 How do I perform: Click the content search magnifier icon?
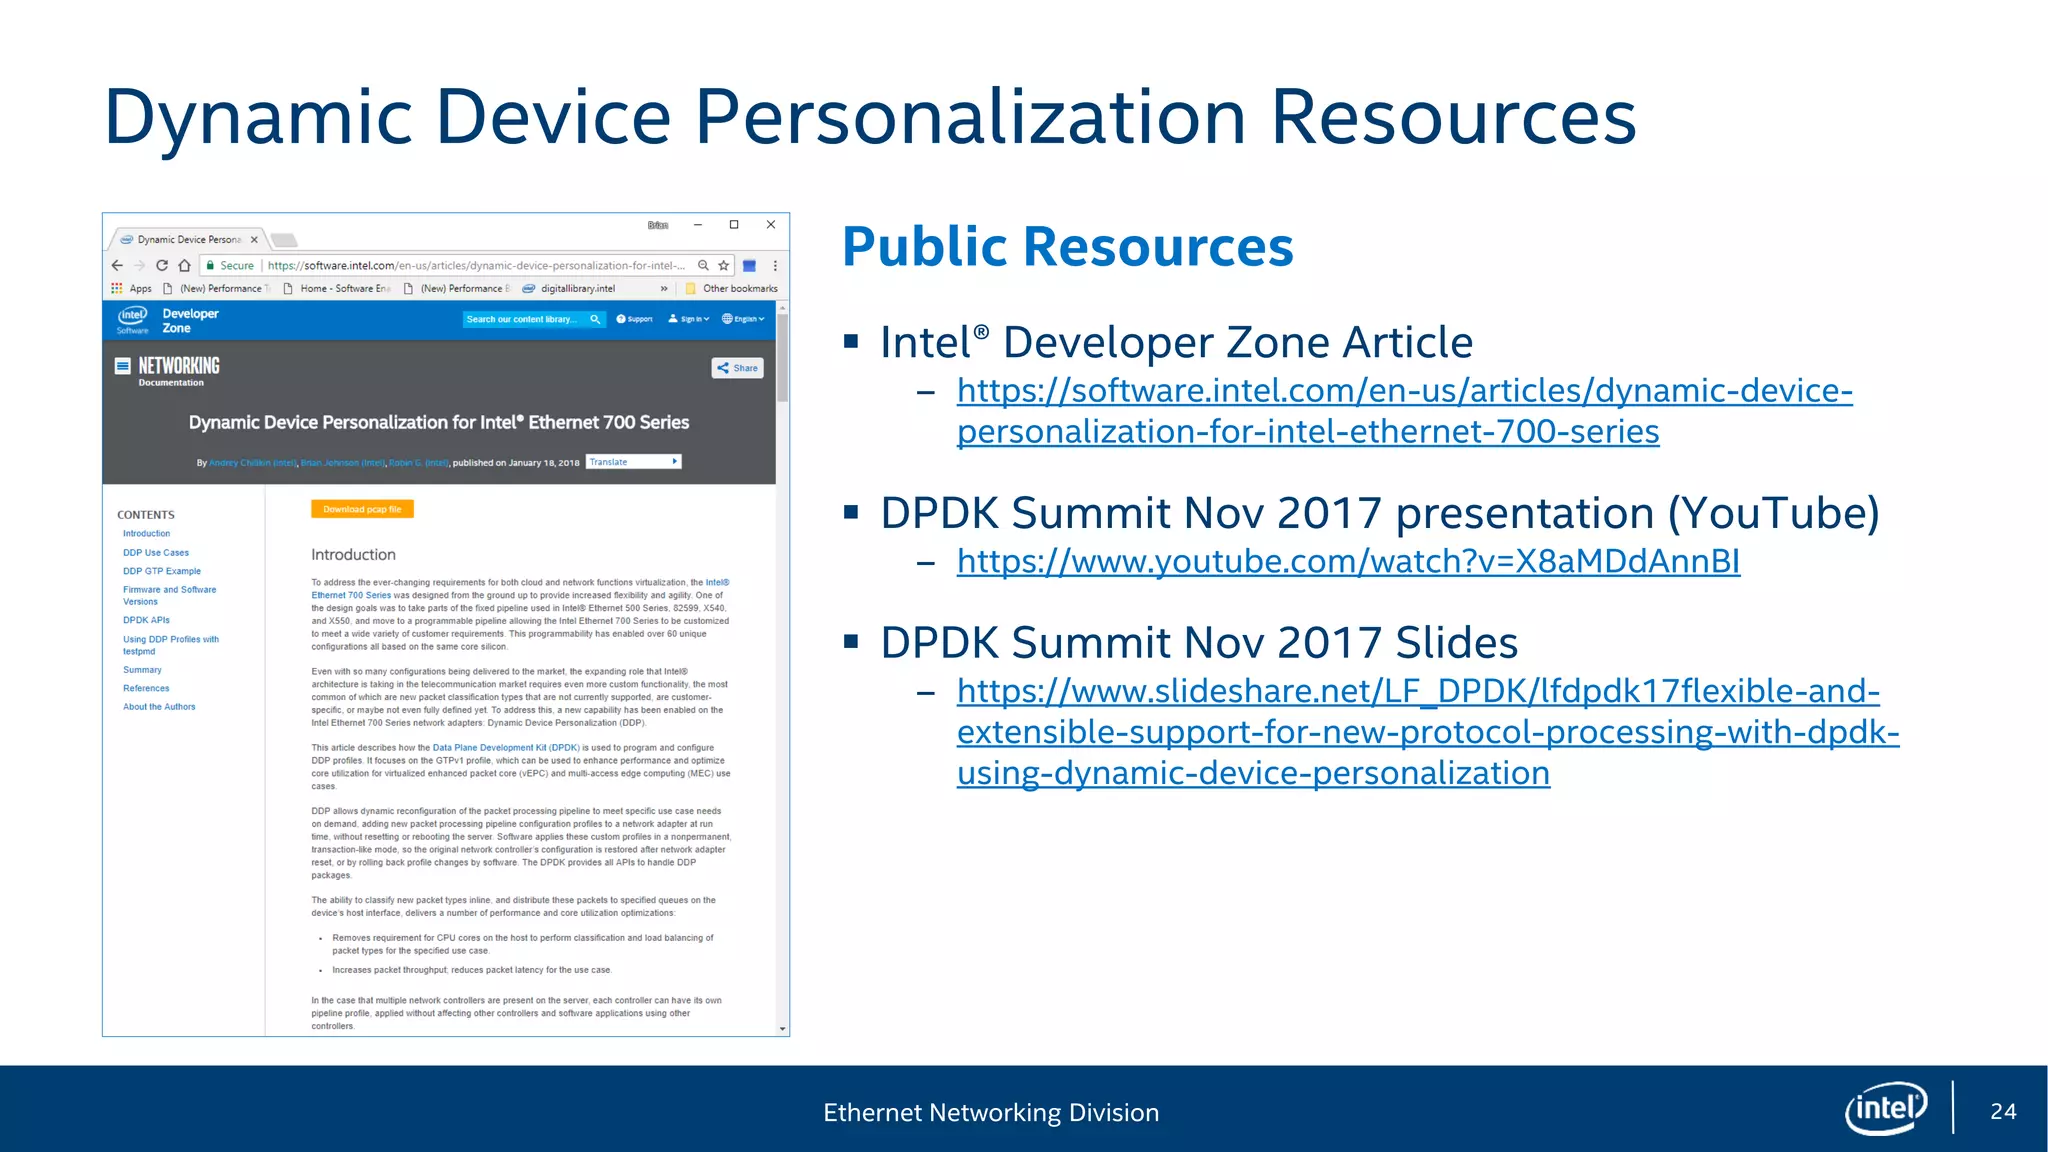[x=595, y=320]
